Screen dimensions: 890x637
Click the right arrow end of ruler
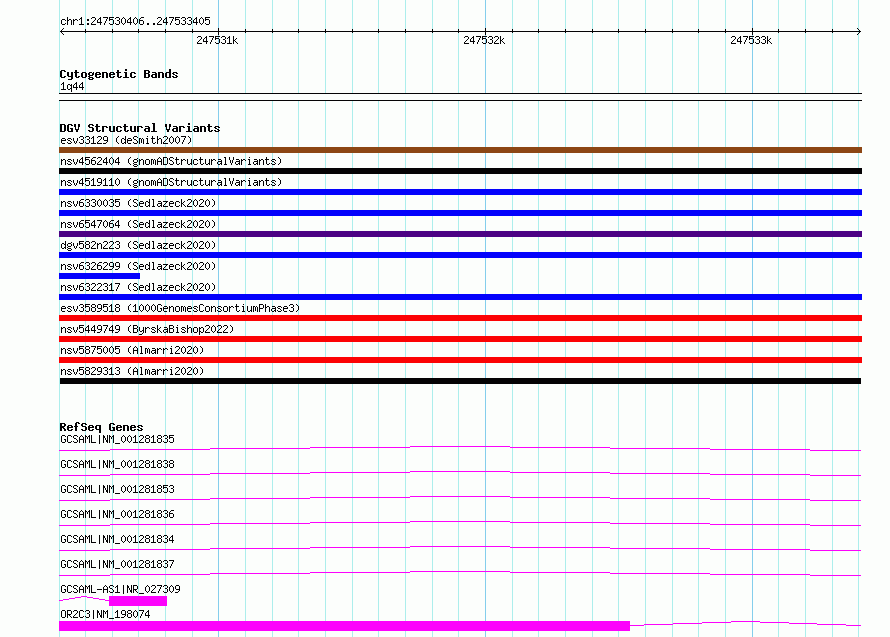(x=859, y=32)
